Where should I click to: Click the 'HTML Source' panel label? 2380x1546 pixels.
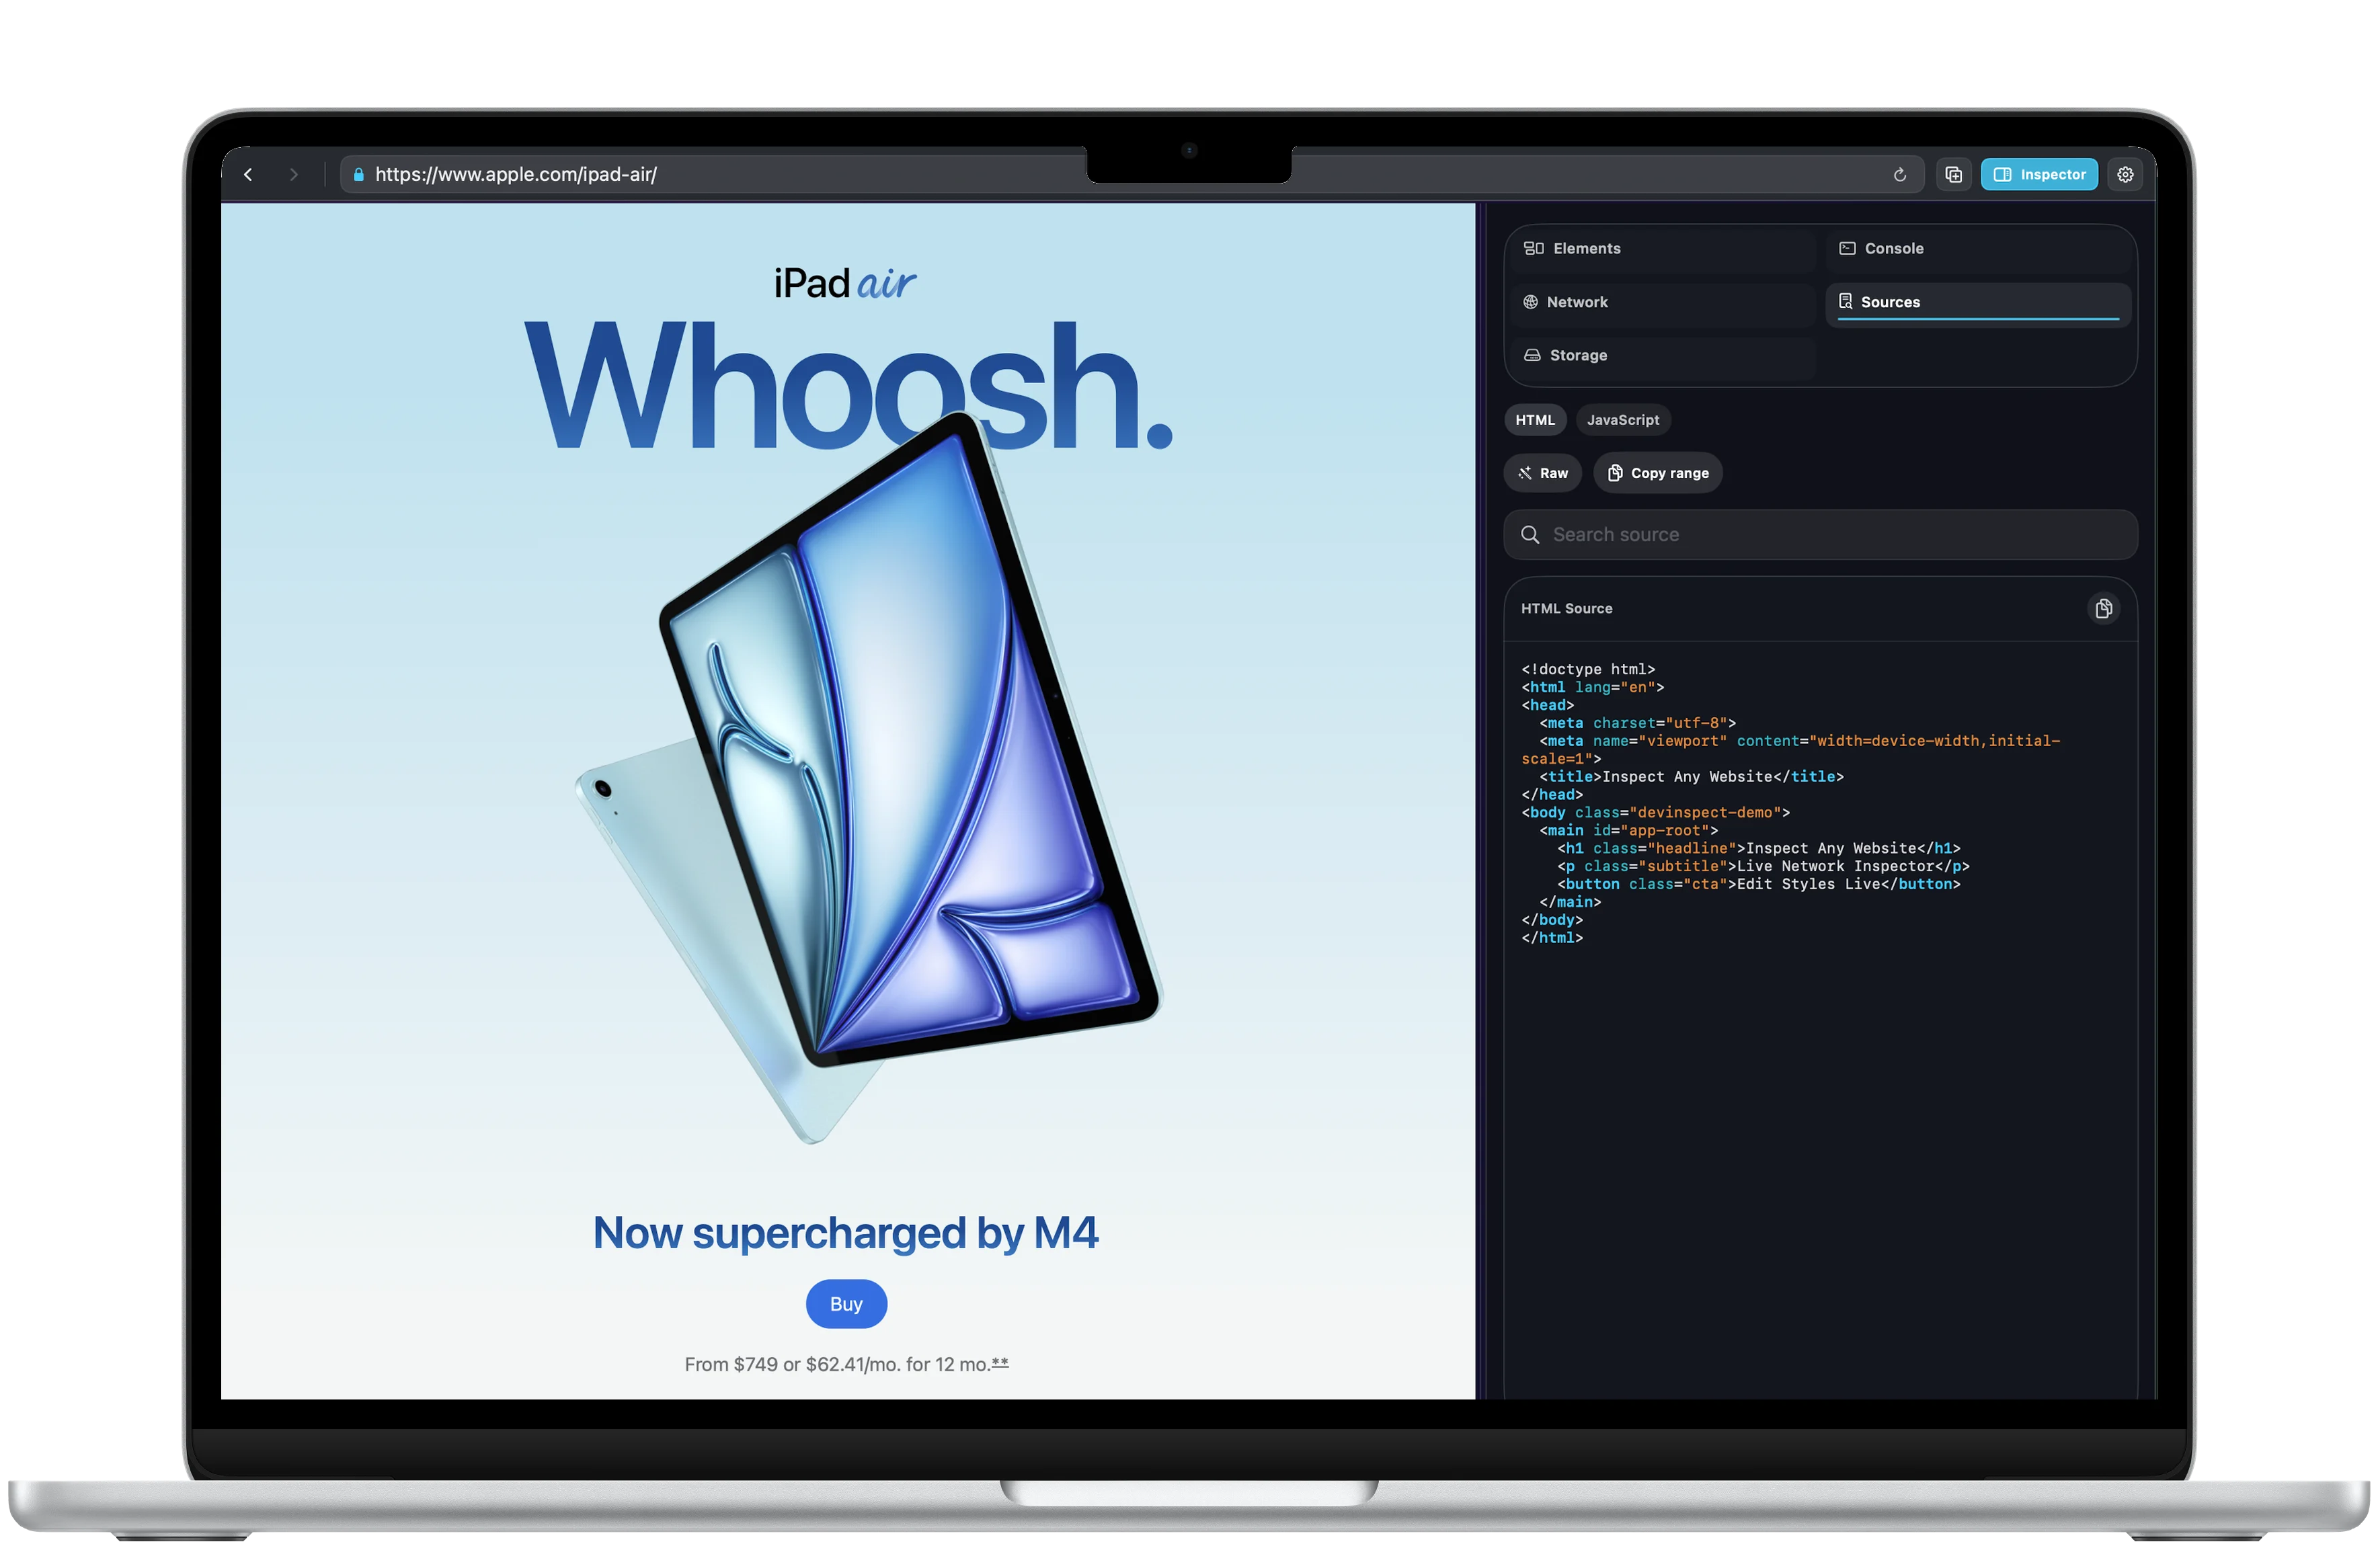pos(1567,609)
